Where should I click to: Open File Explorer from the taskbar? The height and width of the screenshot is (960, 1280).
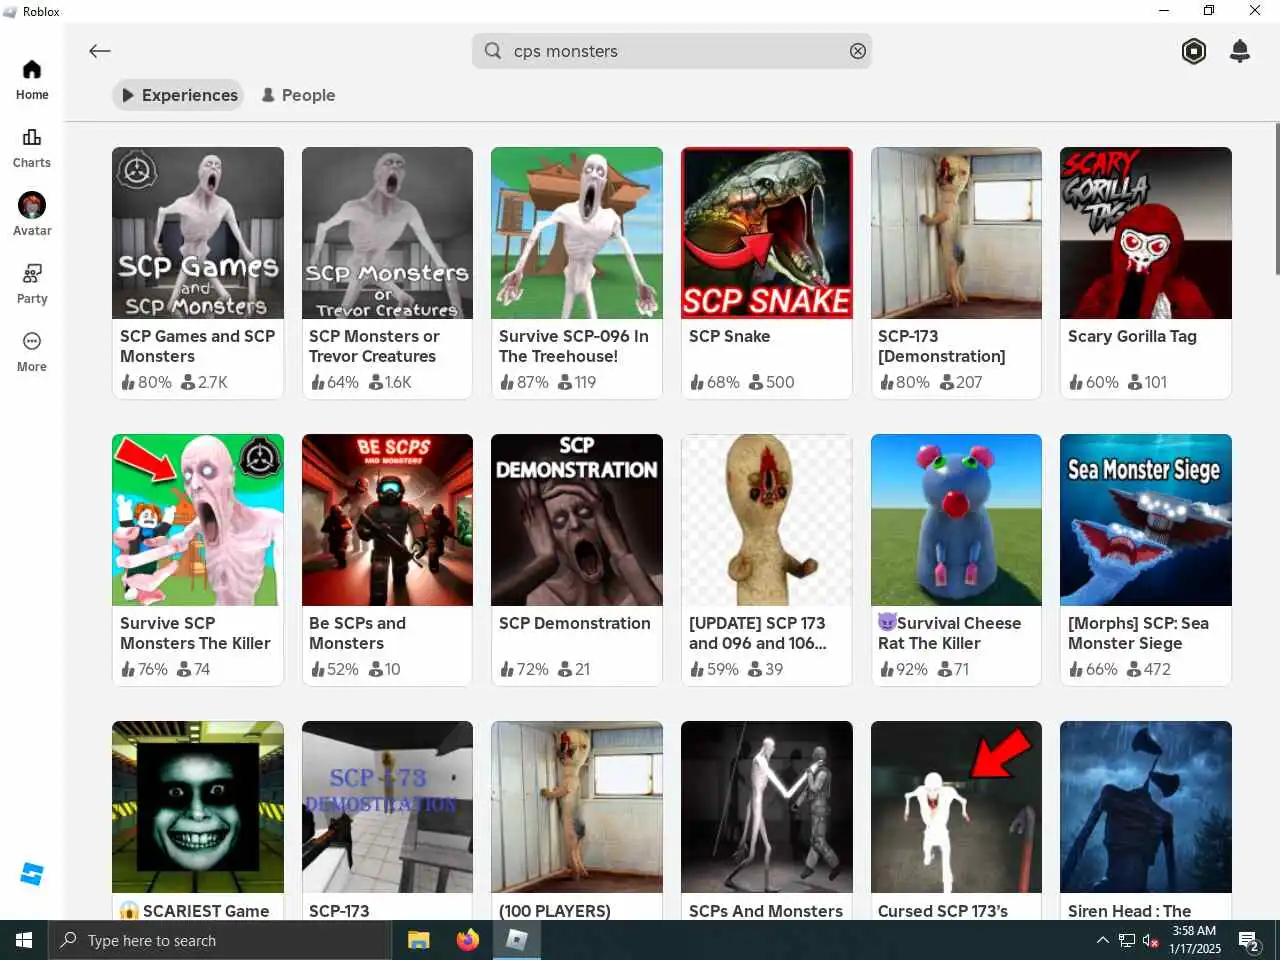click(x=419, y=940)
